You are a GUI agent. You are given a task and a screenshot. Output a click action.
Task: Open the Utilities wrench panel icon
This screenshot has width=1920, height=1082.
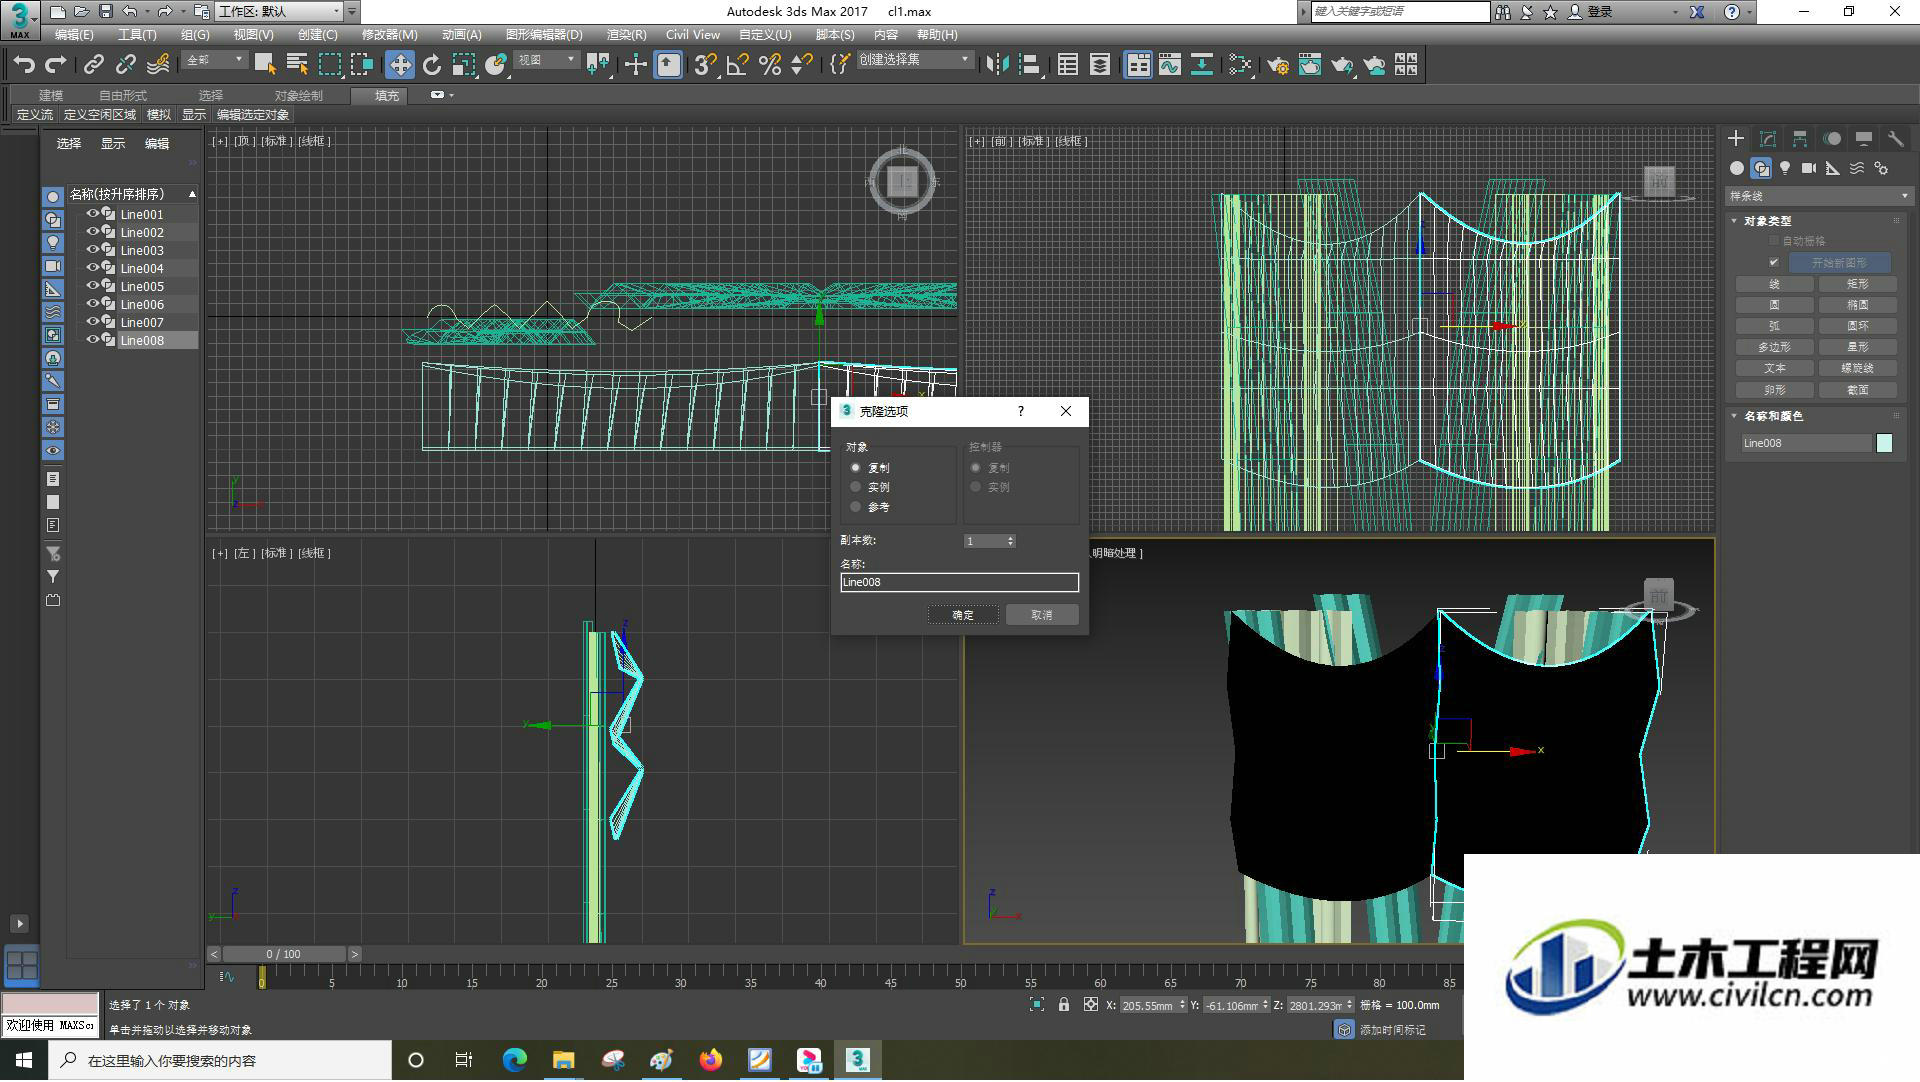pyautogui.click(x=1895, y=139)
